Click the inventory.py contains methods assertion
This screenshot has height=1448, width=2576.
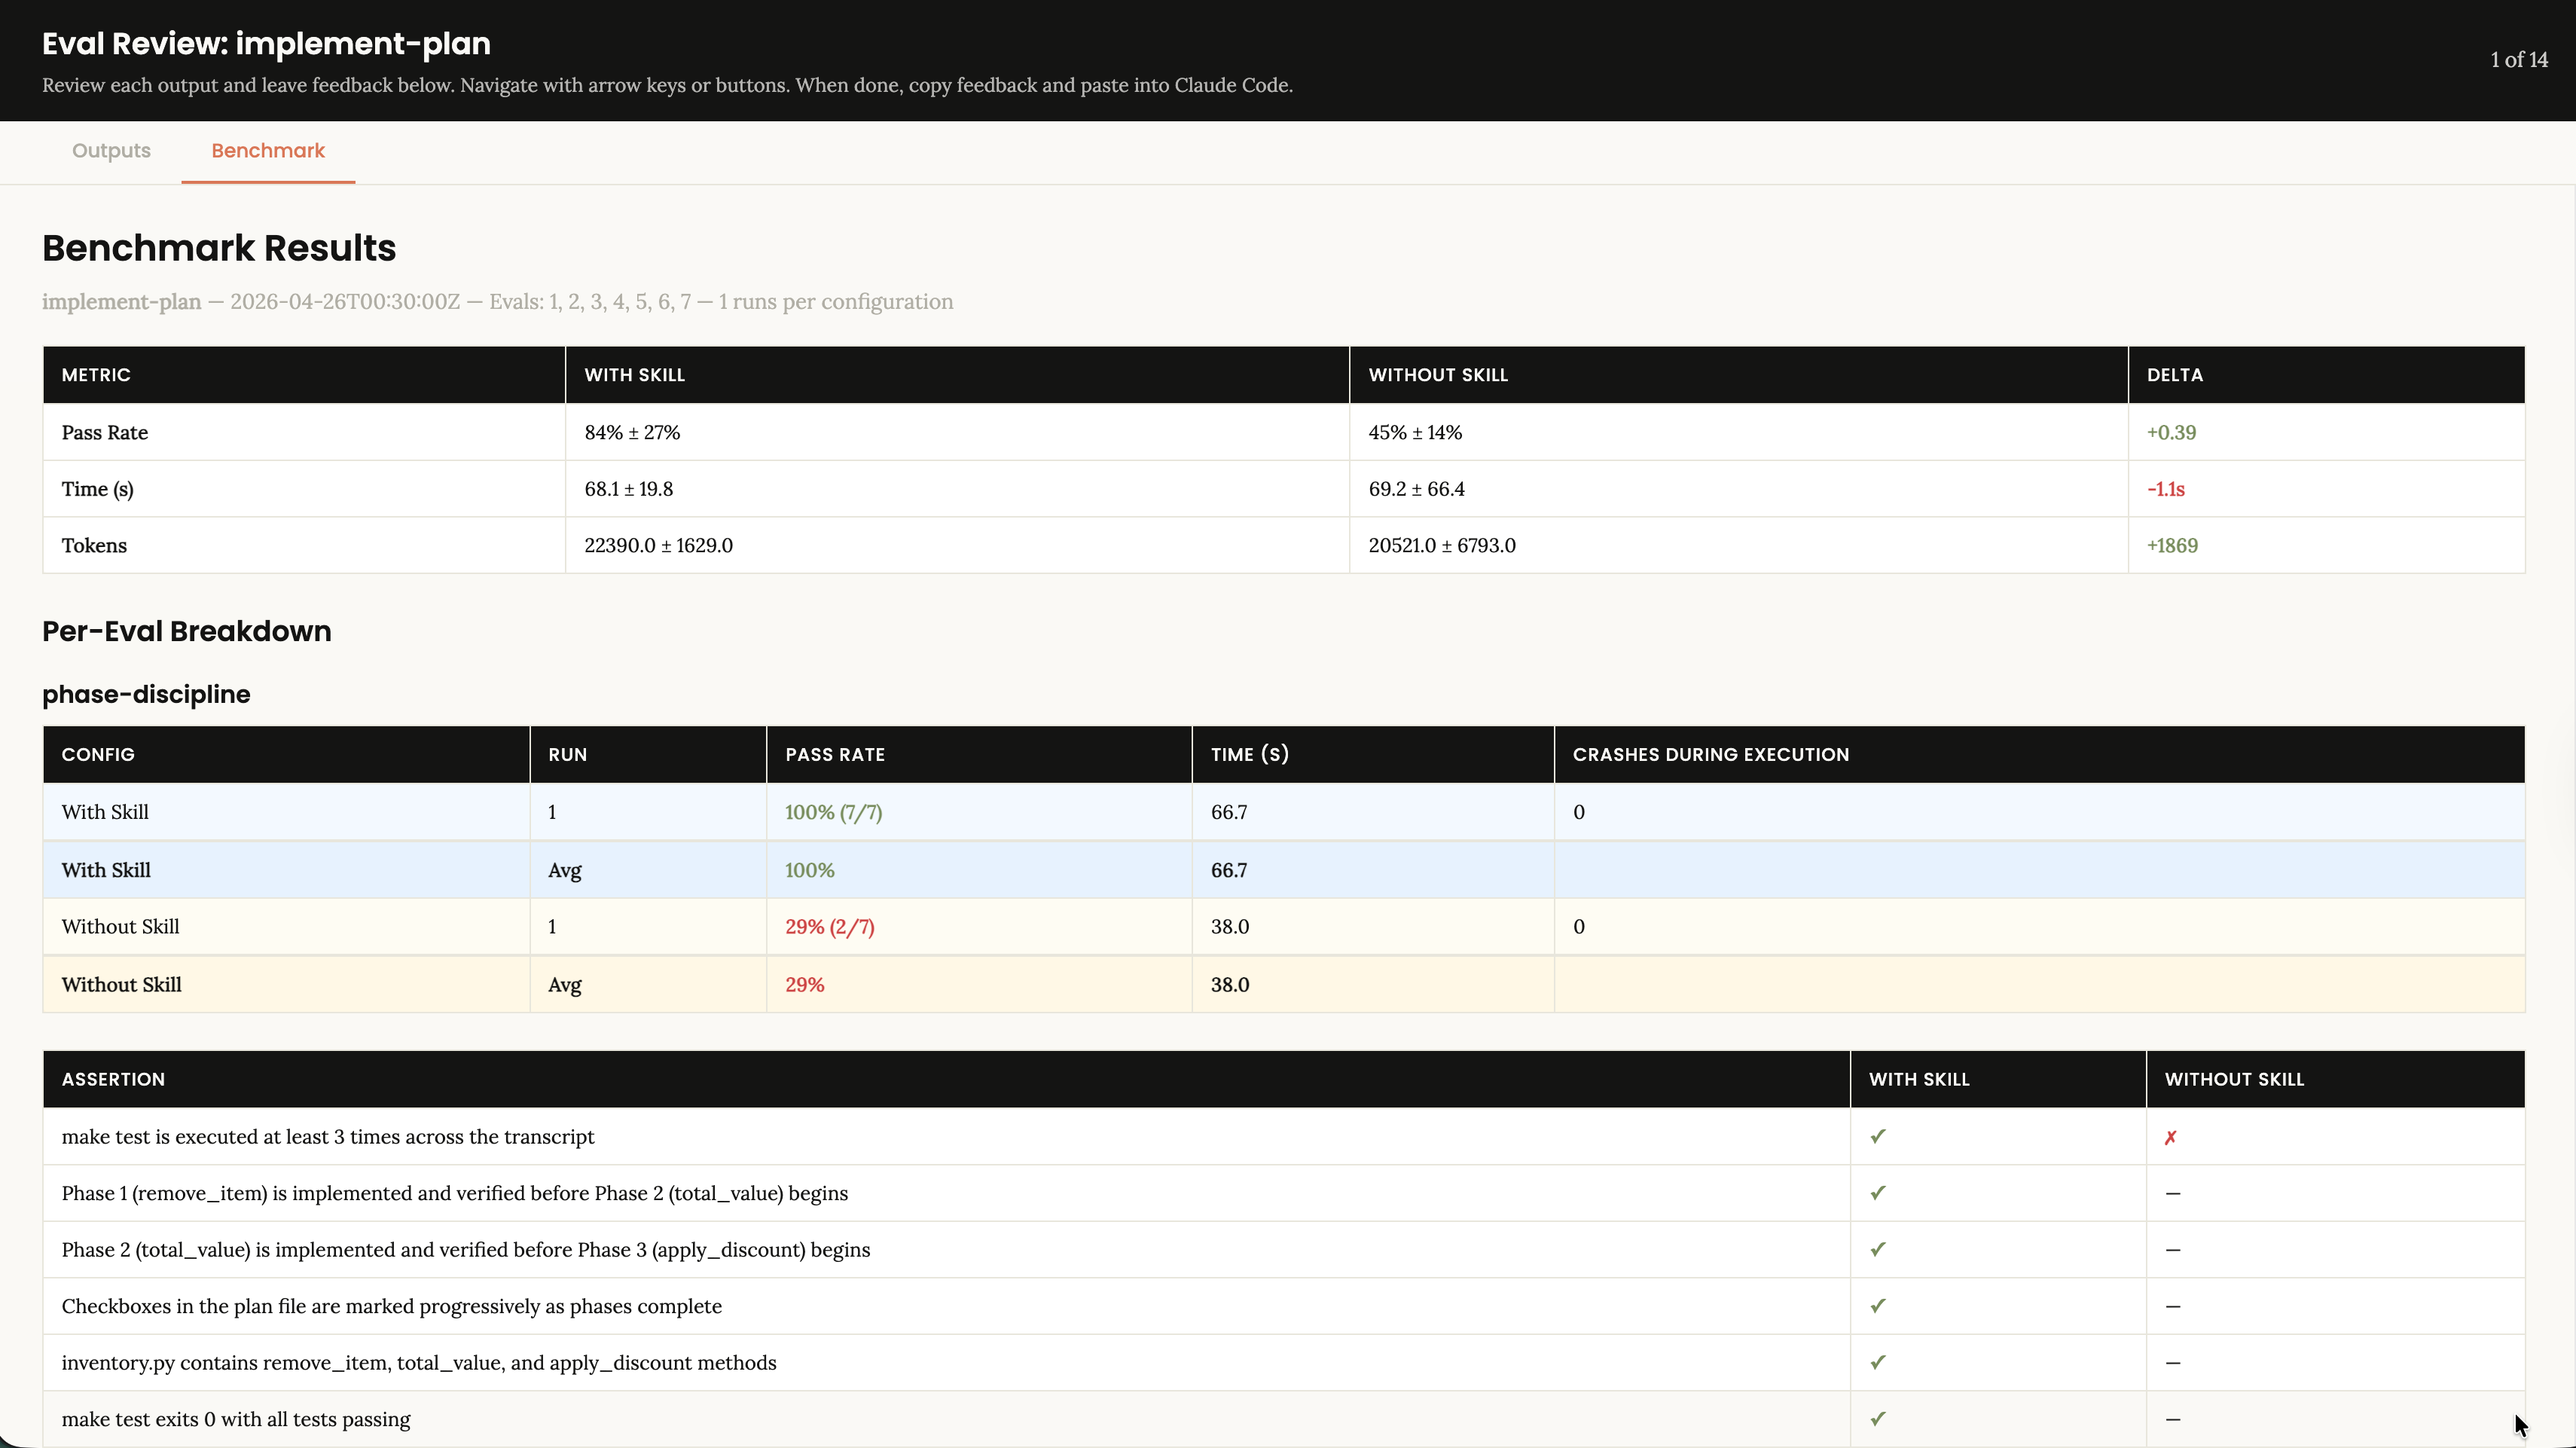(x=419, y=1363)
